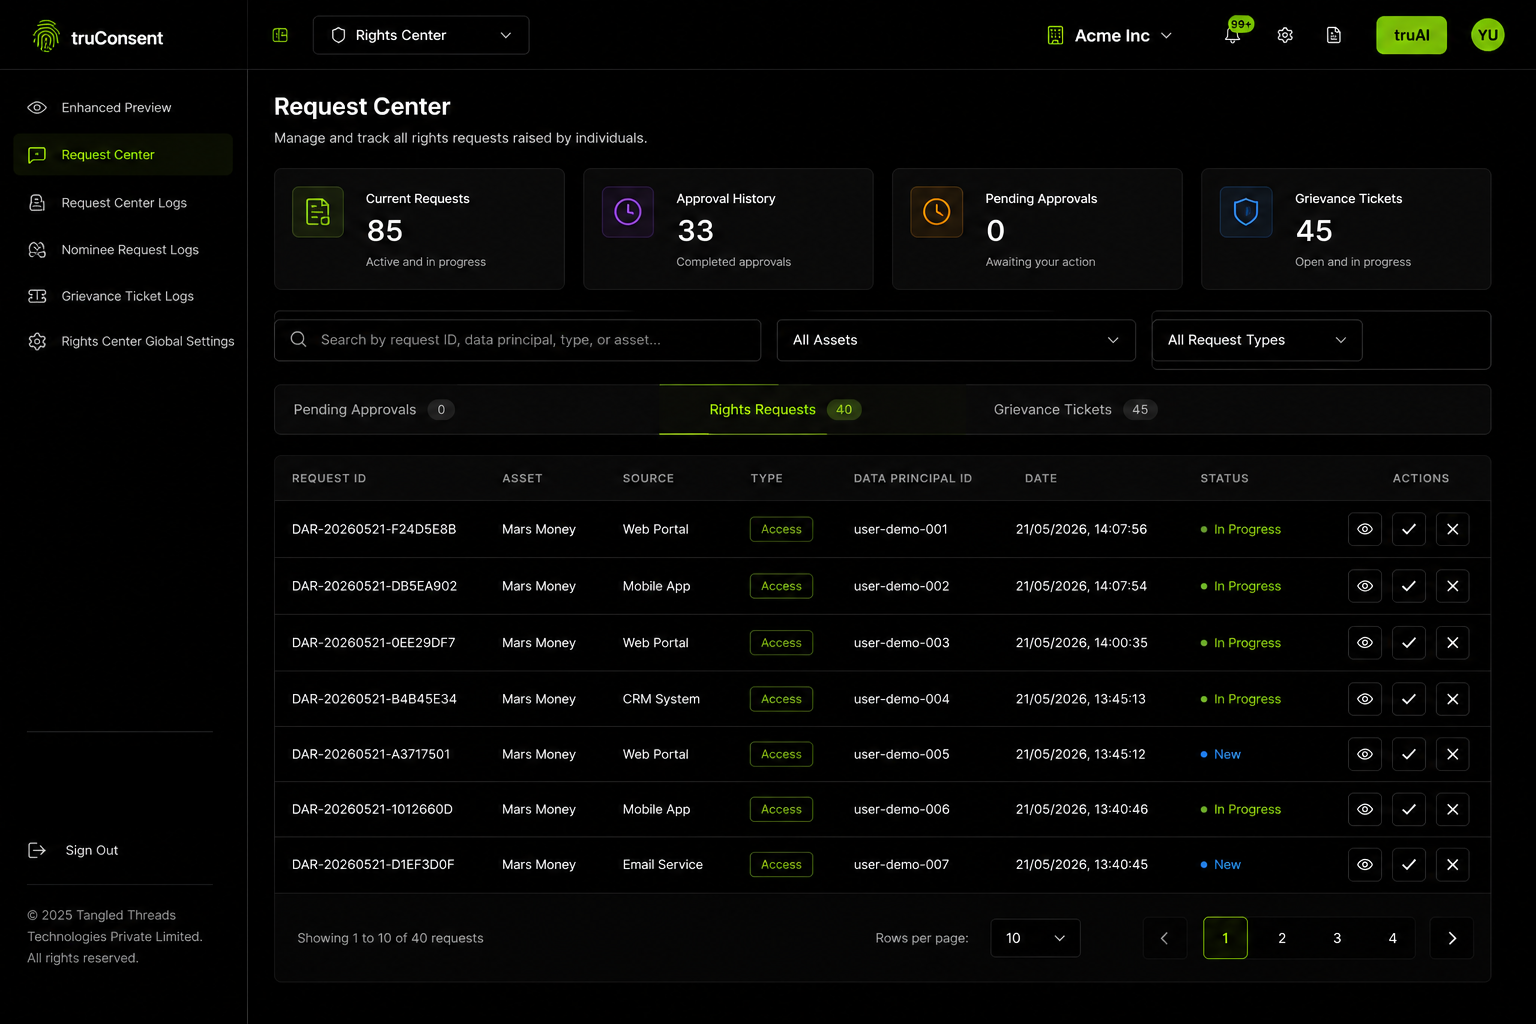The height and width of the screenshot is (1024, 1536).
Task: Click the truAI button
Action: click(x=1411, y=35)
